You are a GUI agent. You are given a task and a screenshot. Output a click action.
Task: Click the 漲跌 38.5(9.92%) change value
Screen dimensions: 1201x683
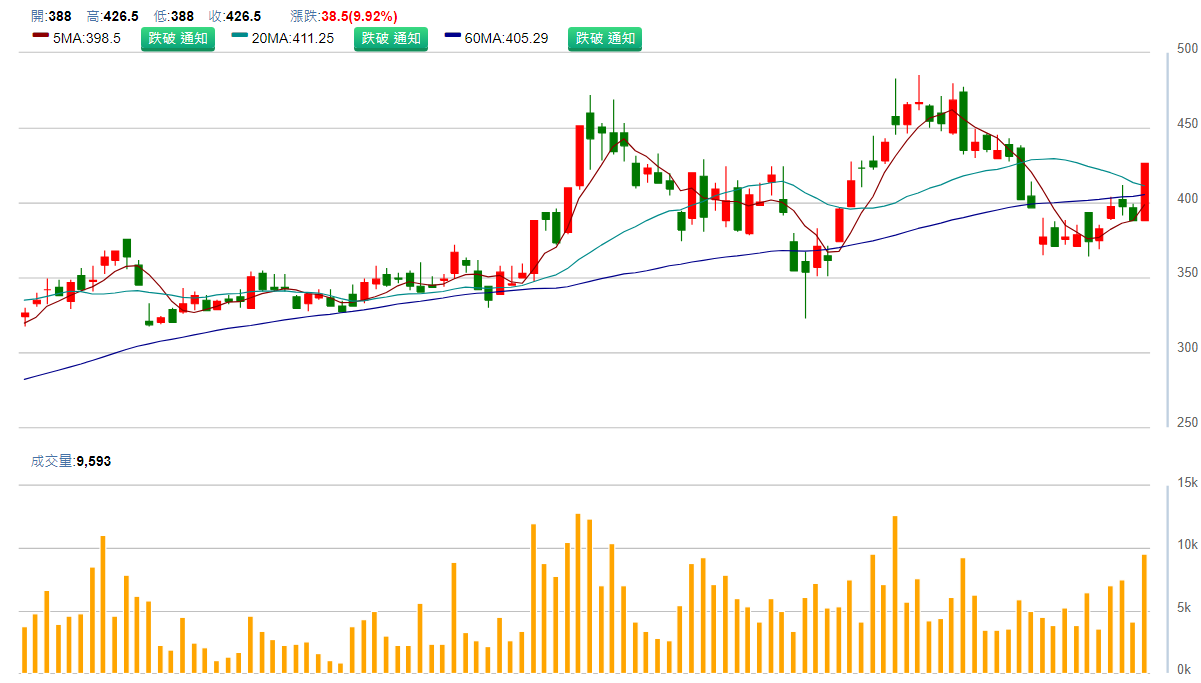click(x=358, y=16)
